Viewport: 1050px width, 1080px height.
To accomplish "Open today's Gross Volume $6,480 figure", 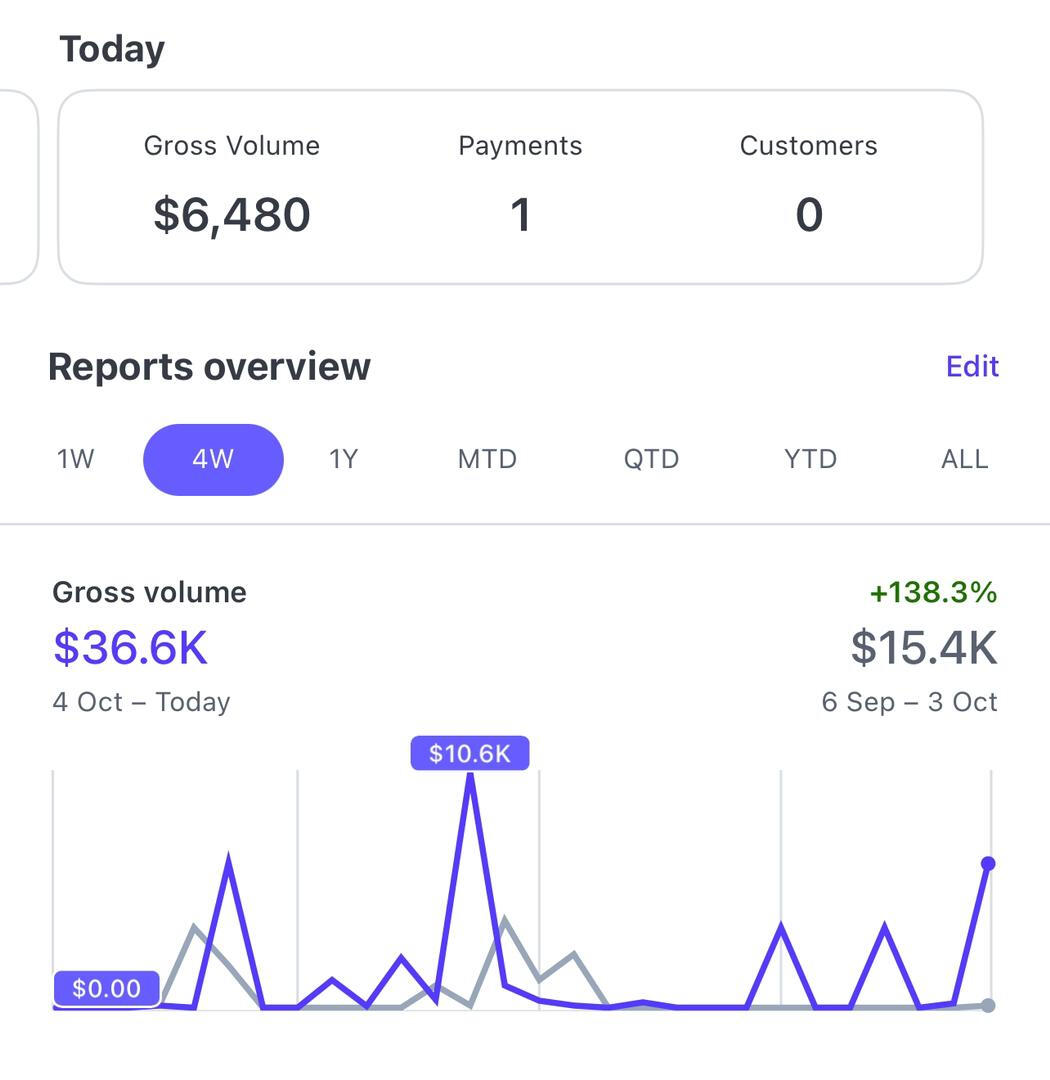I will [232, 215].
